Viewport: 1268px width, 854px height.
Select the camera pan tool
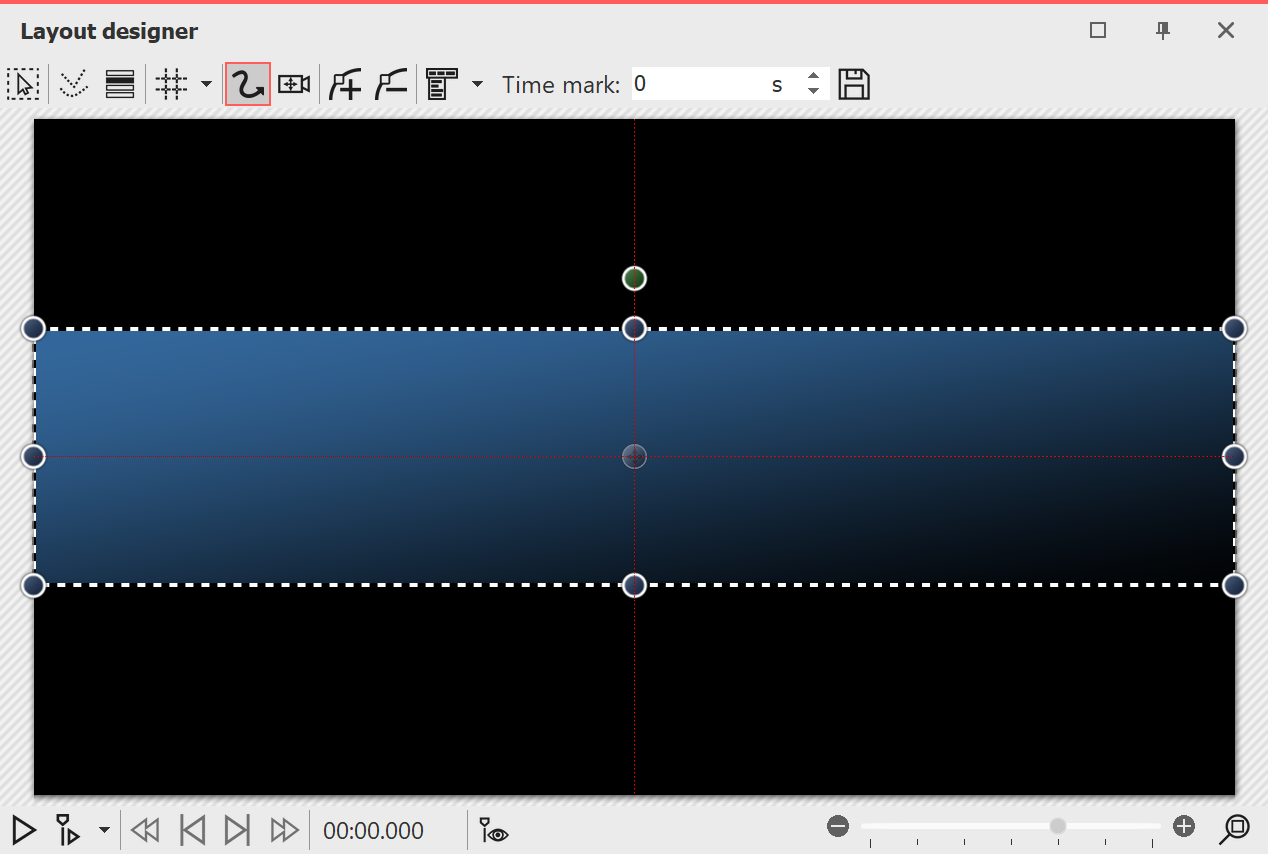tap(293, 84)
